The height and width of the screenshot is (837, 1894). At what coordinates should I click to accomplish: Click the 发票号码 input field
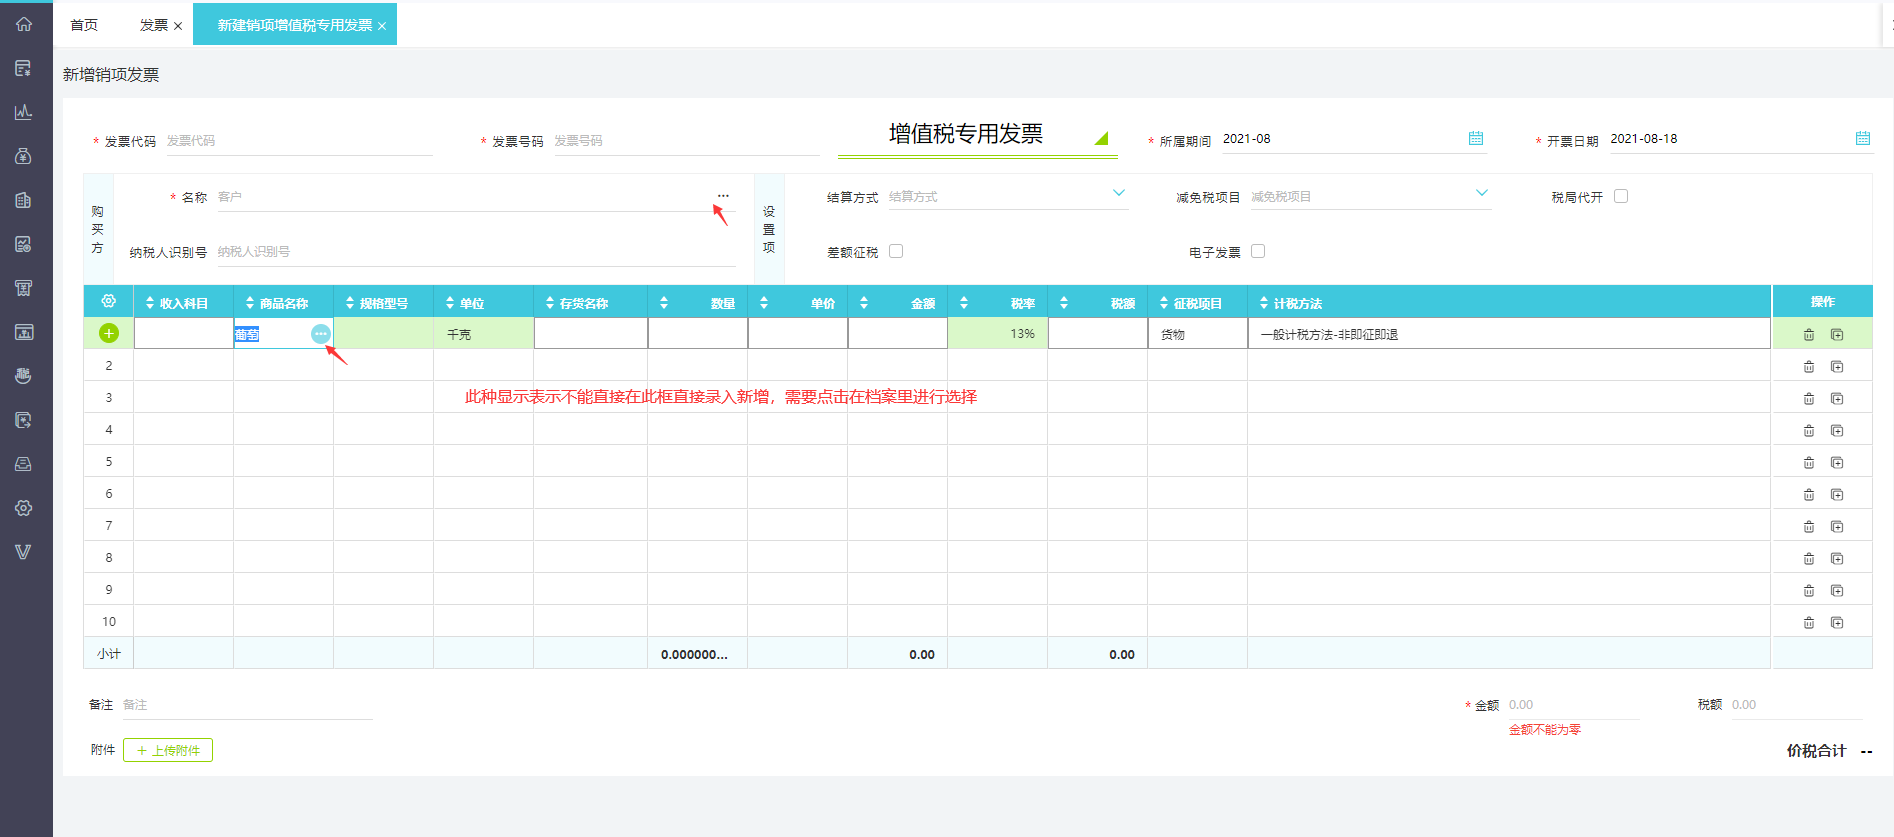point(686,141)
